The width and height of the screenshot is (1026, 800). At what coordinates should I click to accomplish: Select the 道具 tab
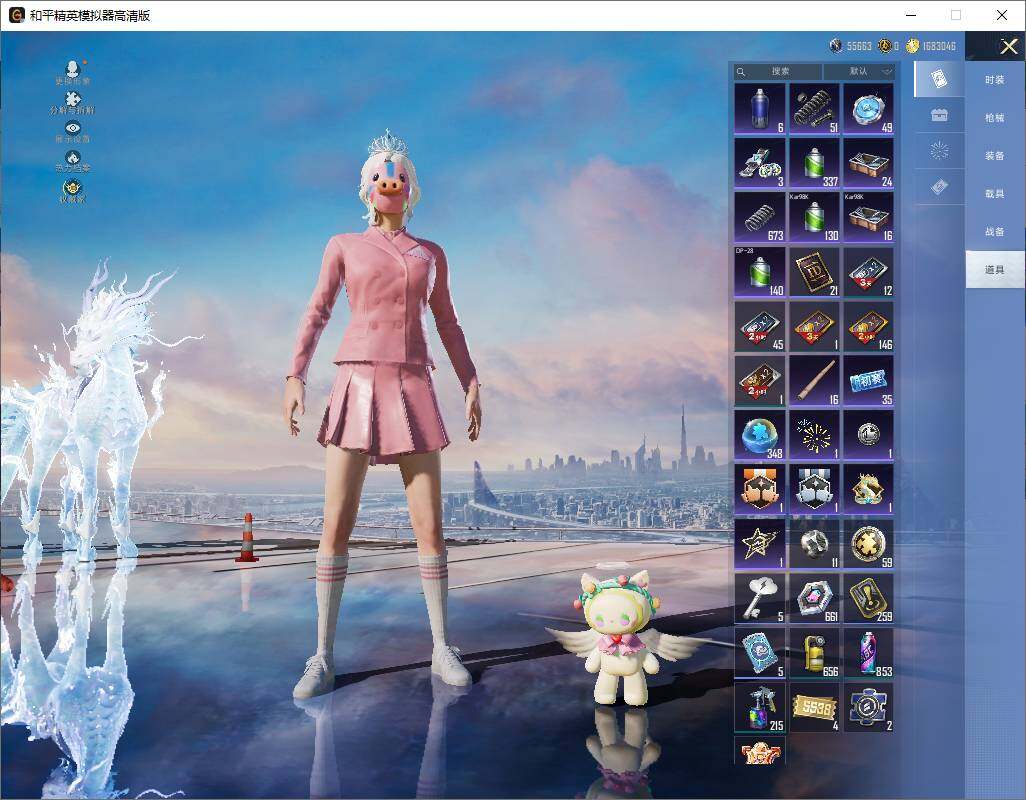pyautogui.click(x=995, y=270)
